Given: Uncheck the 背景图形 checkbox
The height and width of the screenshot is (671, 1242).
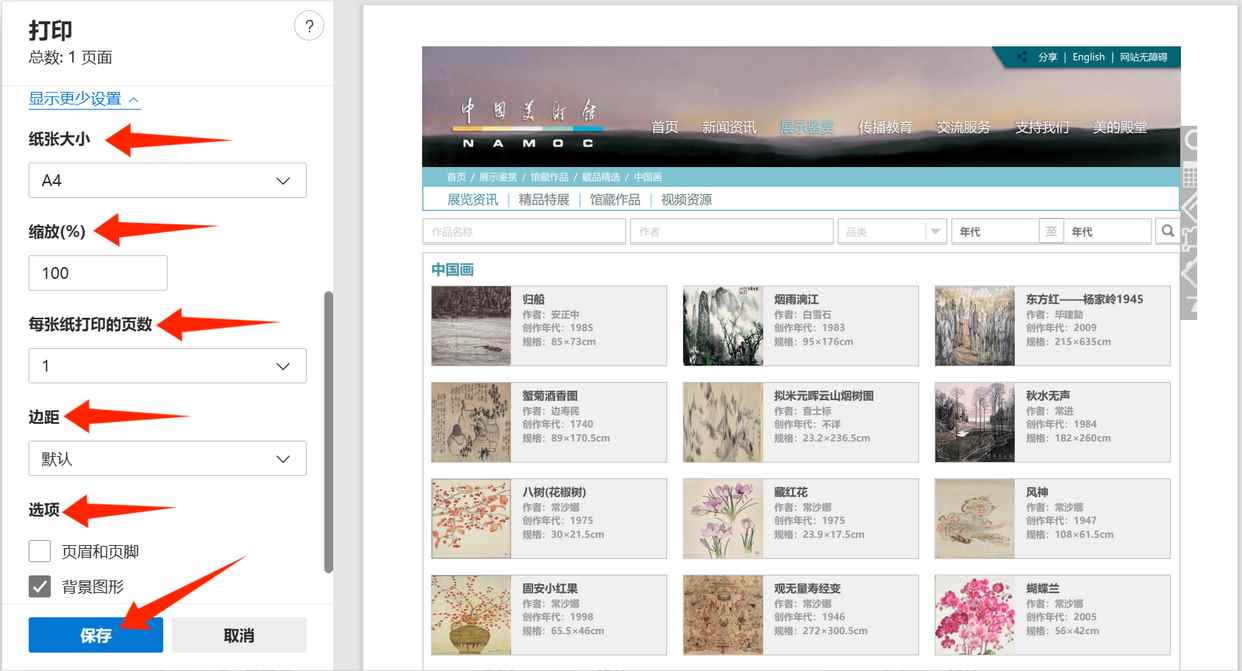Looking at the screenshot, I should [40, 586].
